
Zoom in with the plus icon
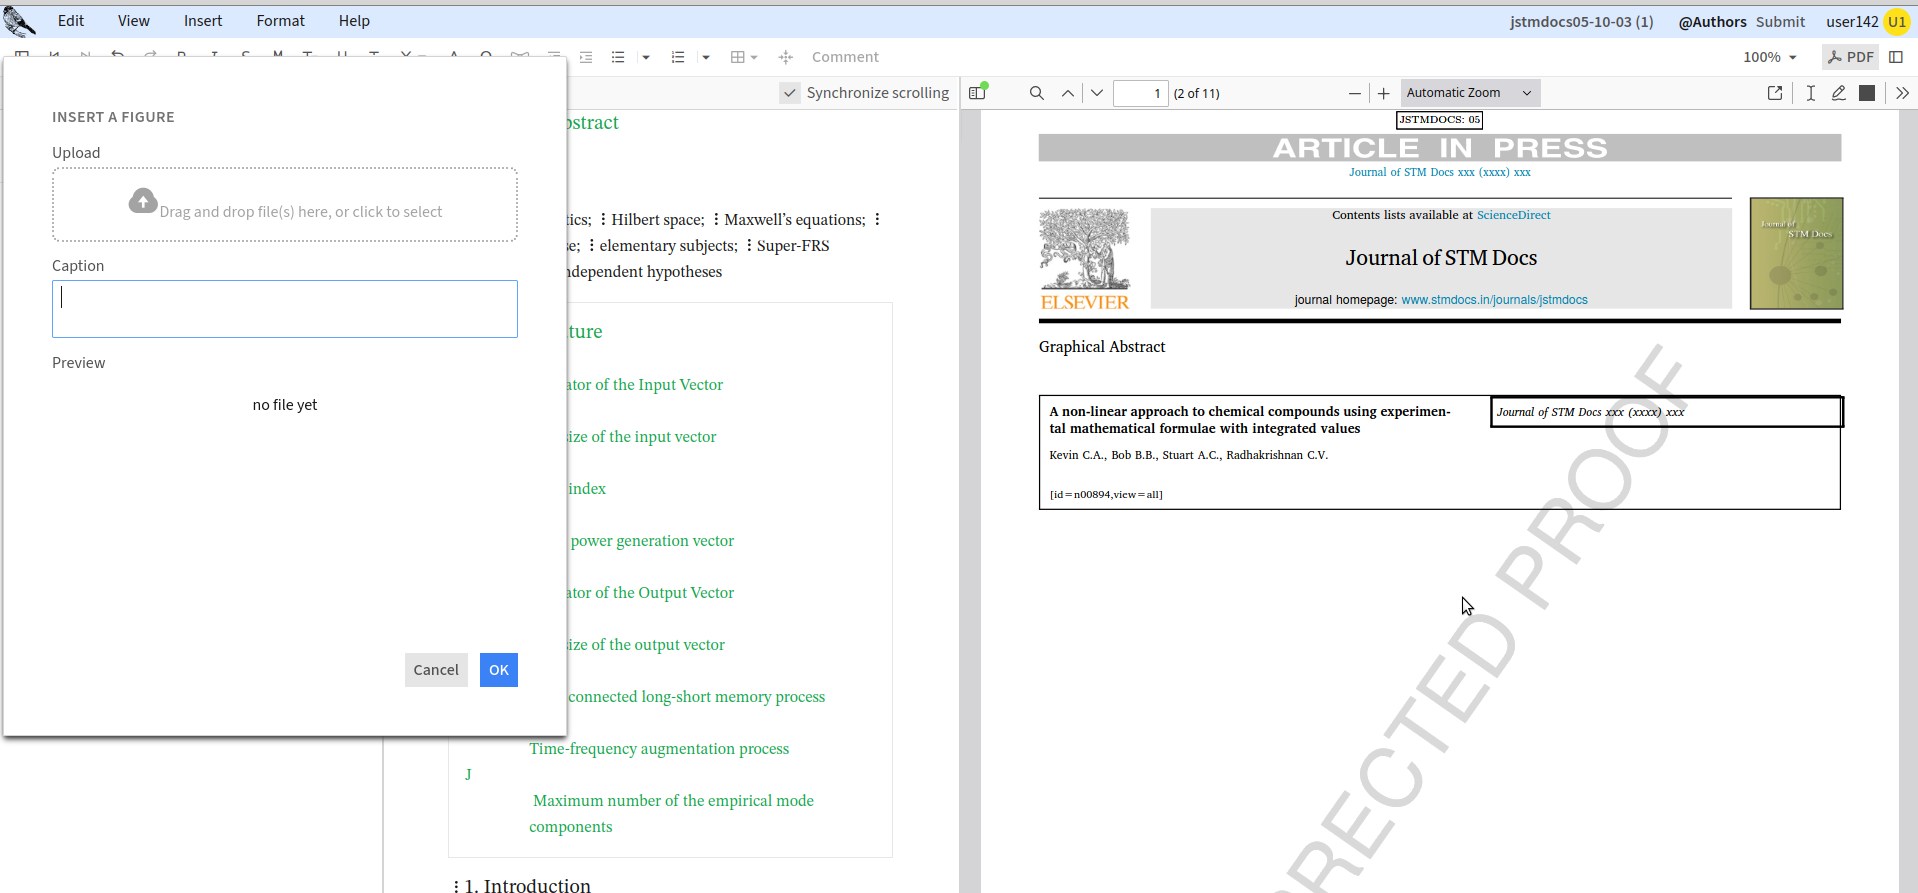pos(1383,93)
